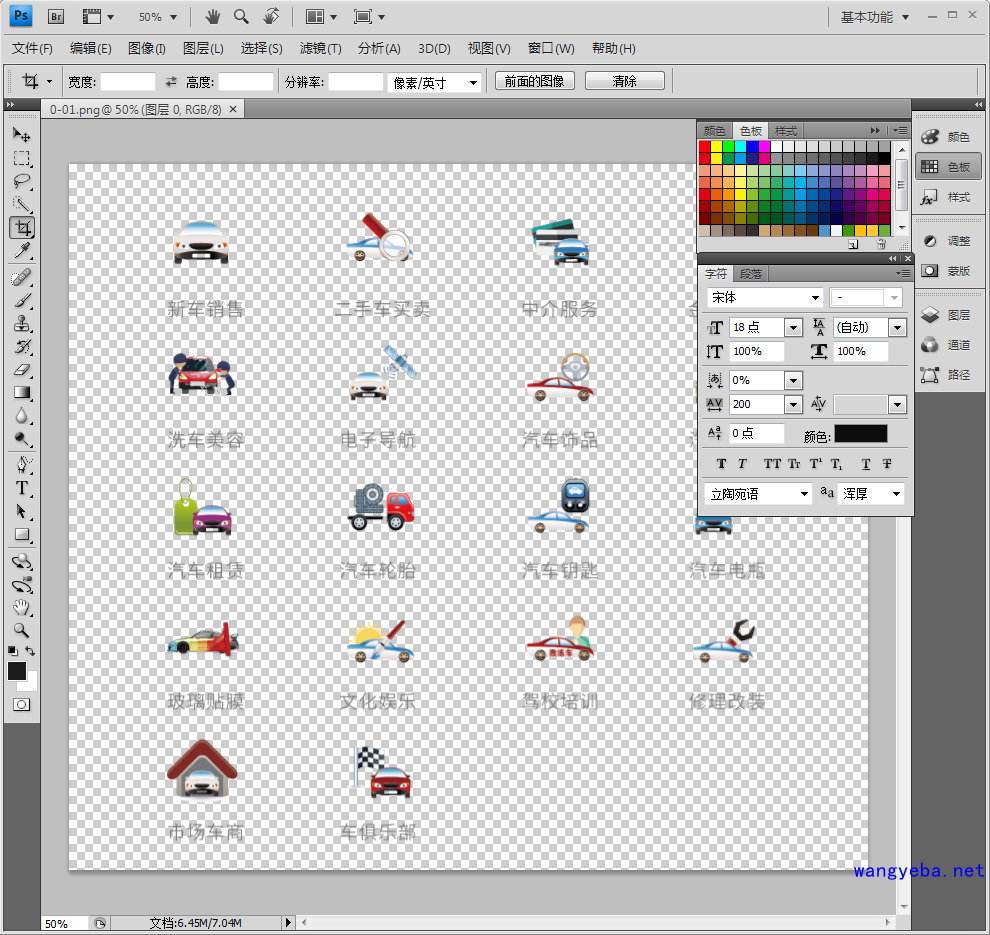Select the Eyedropper tool
Screen dimensions: 990x935
22,251
